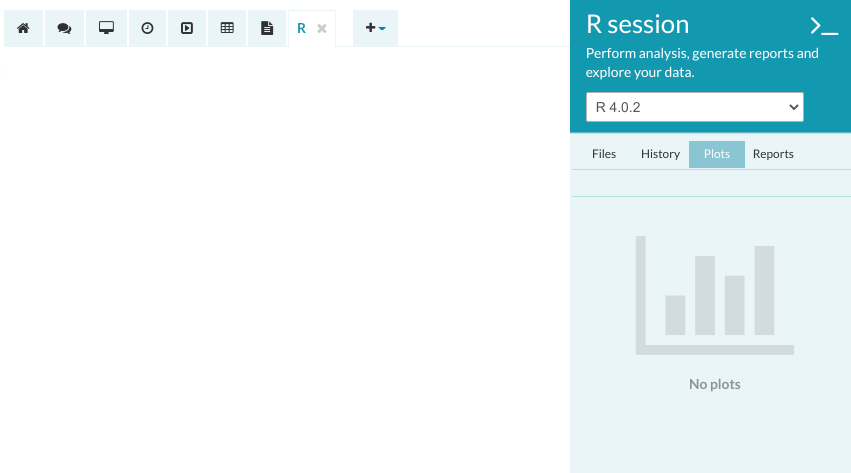
Task: Click the bar chart placeholder image
Action: [714, 295]
